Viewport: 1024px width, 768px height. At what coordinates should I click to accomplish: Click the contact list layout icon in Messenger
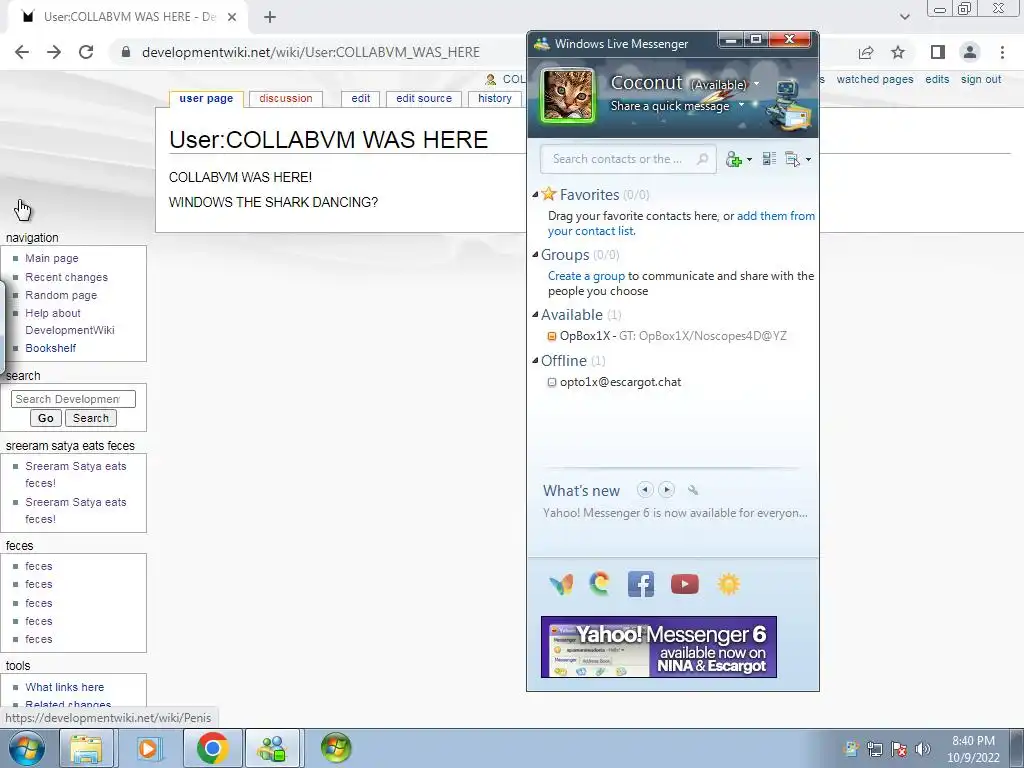click(x=769, y=159)
